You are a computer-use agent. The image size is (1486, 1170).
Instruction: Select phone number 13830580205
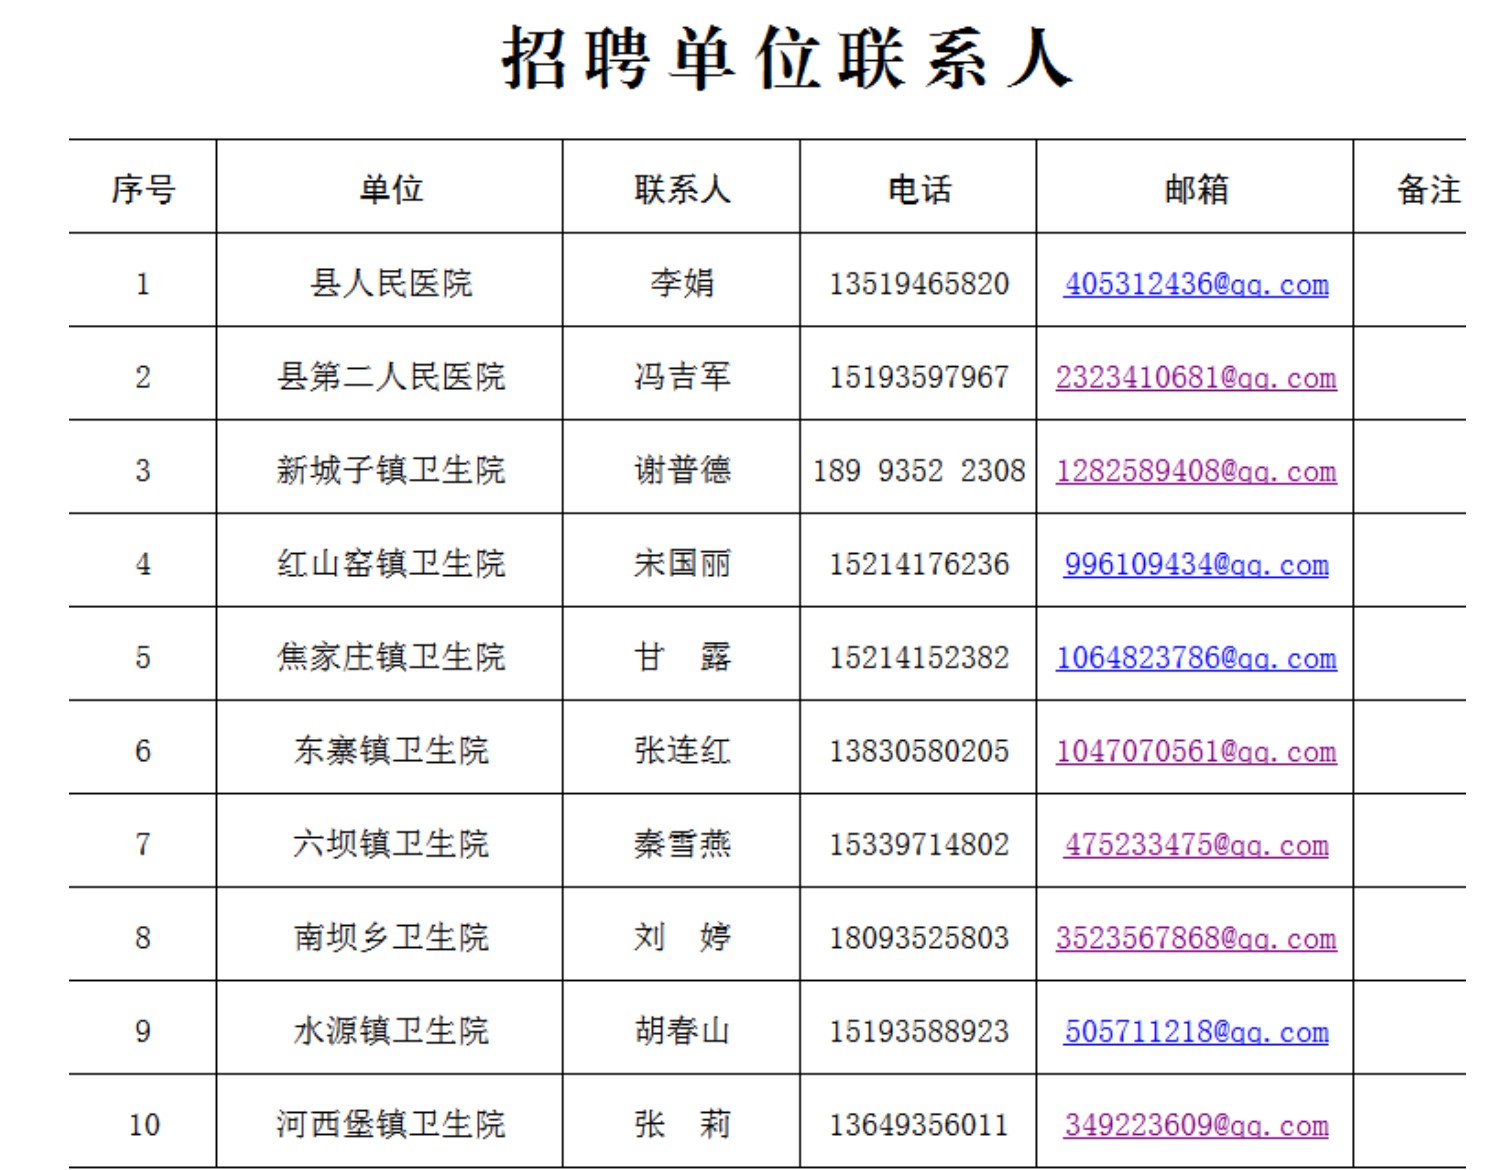[x=919, y=751]
